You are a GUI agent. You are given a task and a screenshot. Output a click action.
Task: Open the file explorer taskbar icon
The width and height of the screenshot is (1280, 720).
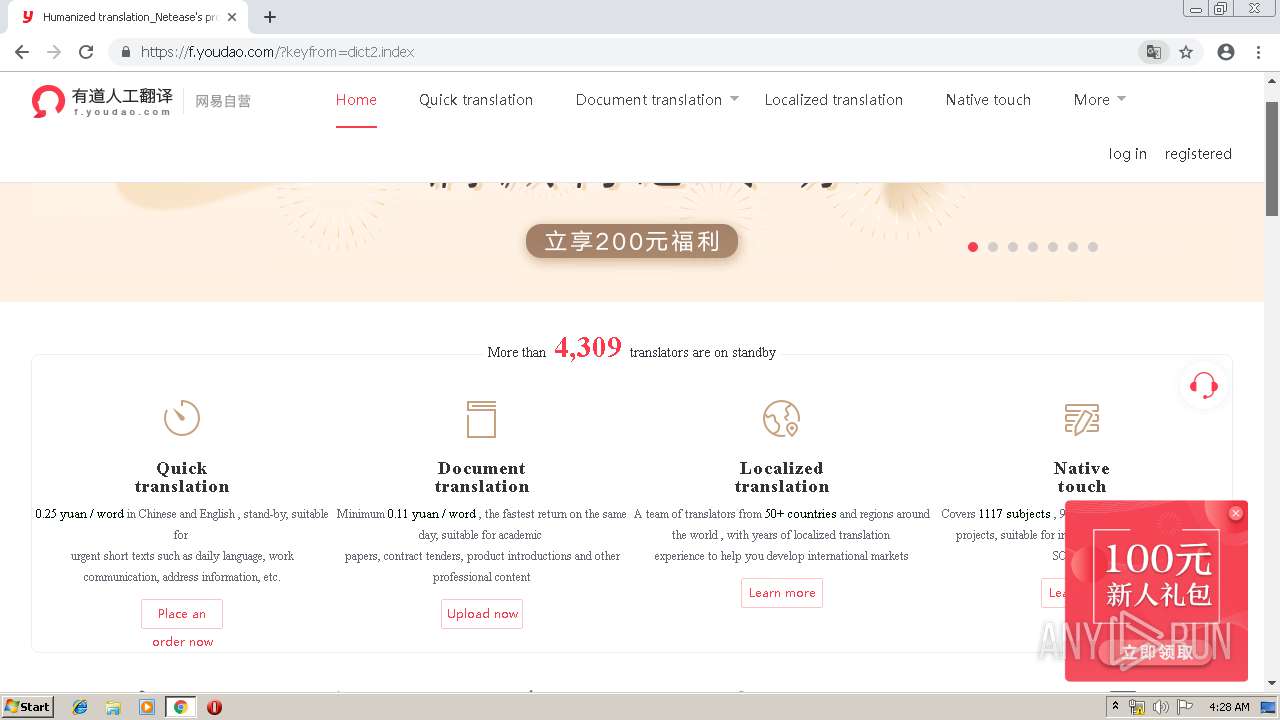click(113, 707)
